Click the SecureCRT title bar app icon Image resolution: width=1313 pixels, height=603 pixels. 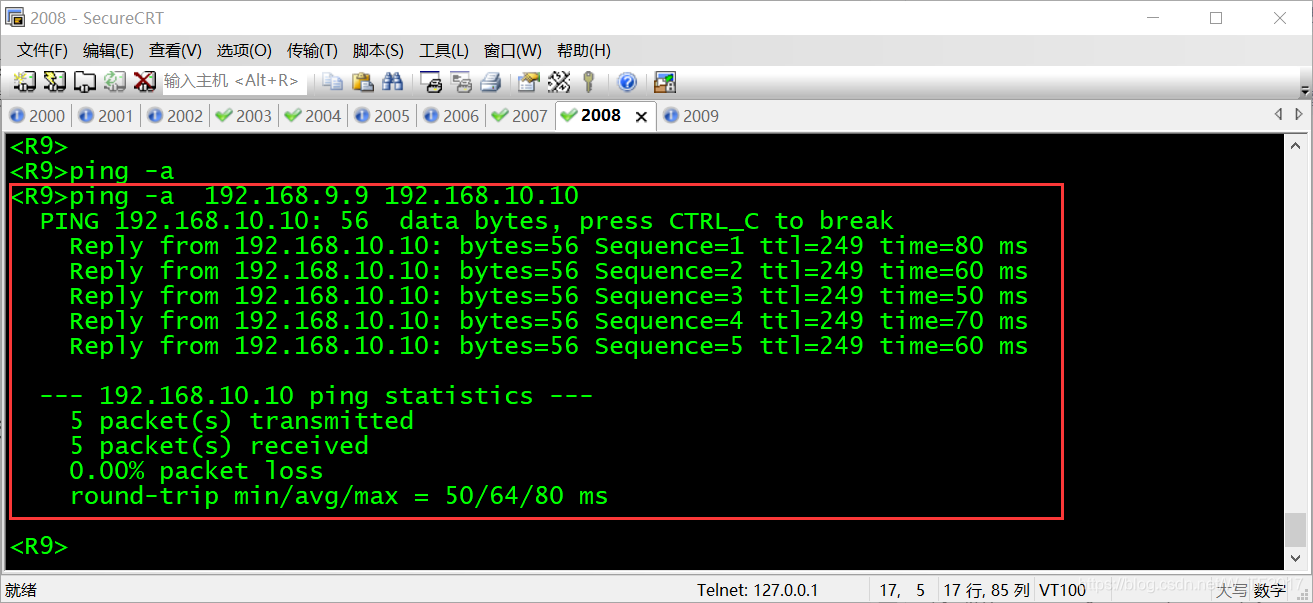point(14,18)
